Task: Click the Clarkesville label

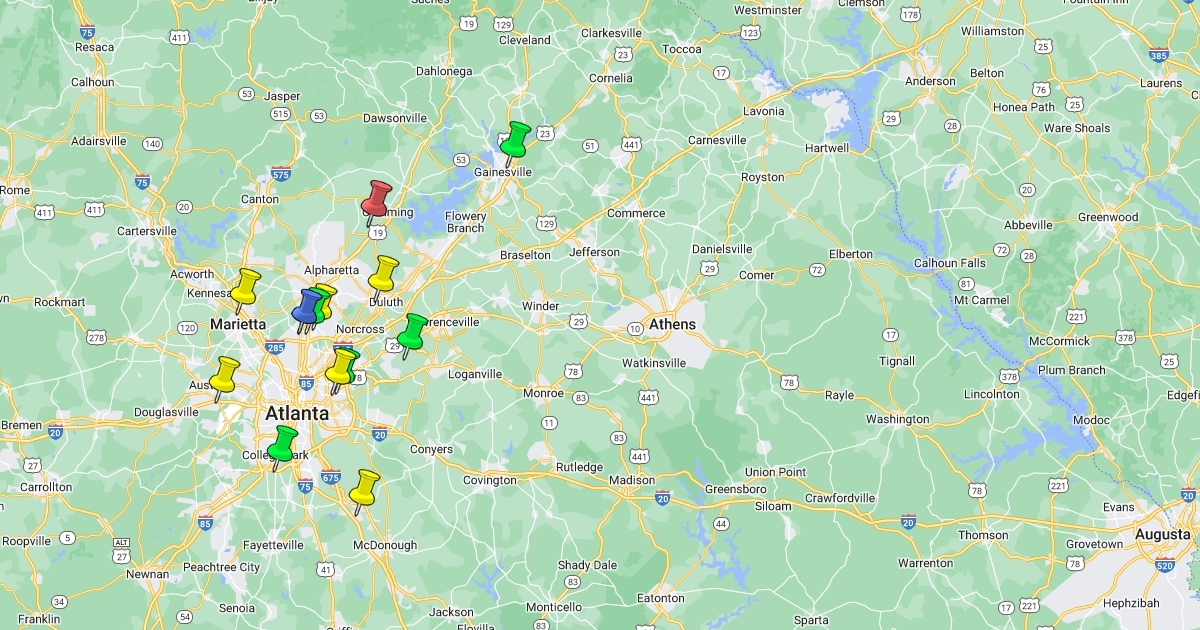Action: pyautogui.click(x=611, y=33)
